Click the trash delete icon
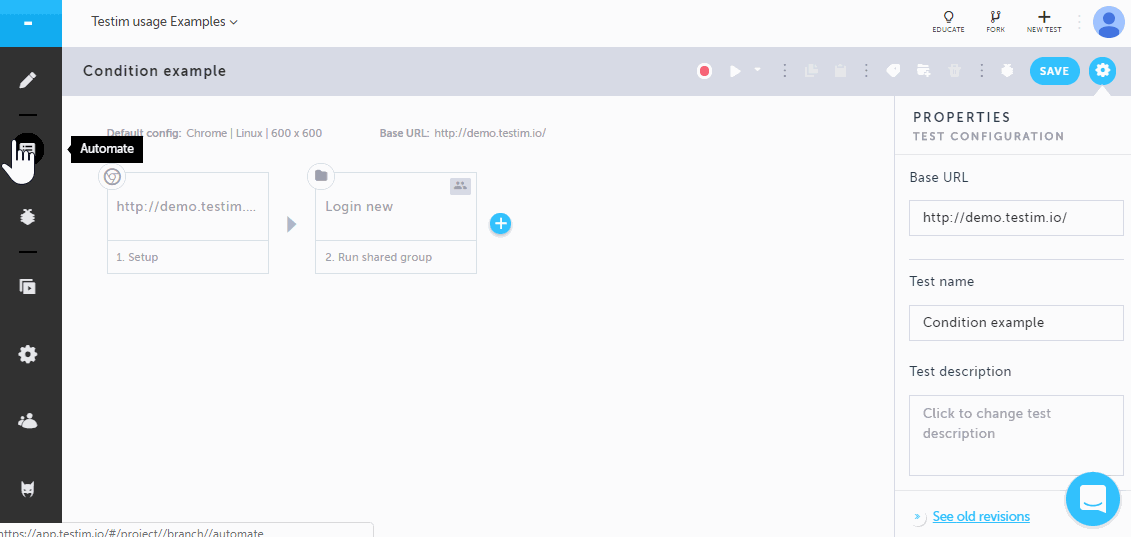 click(954, 71)
